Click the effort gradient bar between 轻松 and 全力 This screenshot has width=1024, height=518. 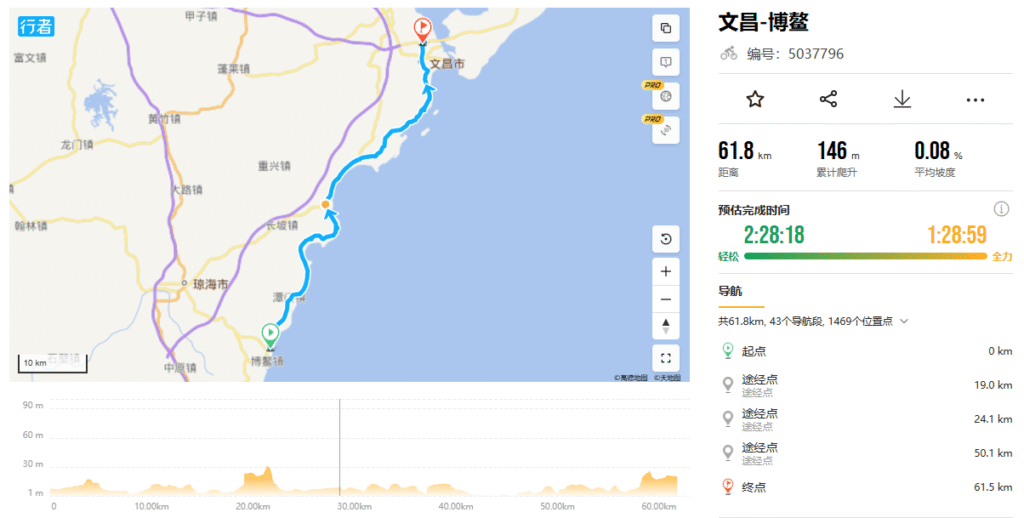pyautogui.click(x=865, y=256)
